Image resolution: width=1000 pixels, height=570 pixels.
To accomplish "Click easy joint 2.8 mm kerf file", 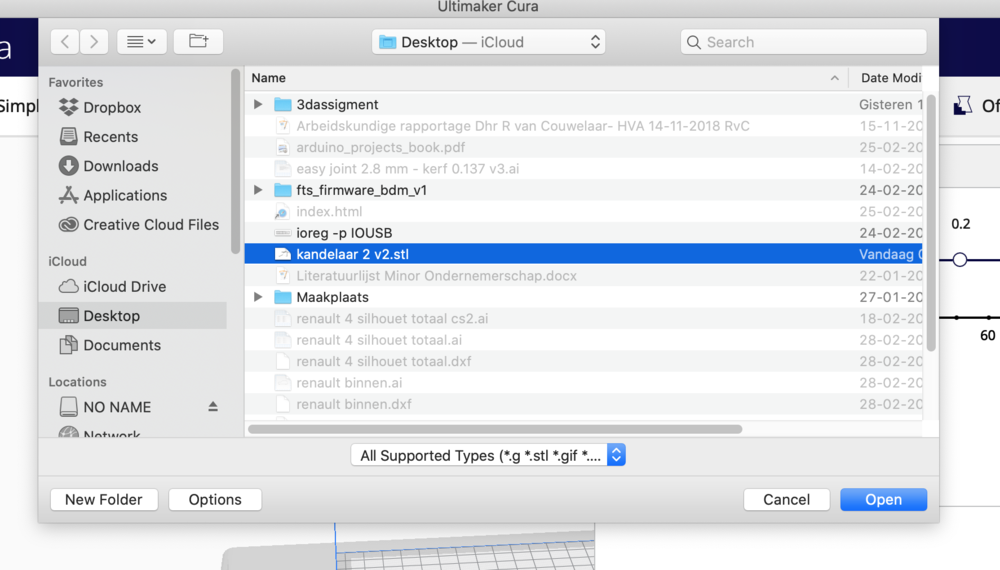I will [583, 169].
